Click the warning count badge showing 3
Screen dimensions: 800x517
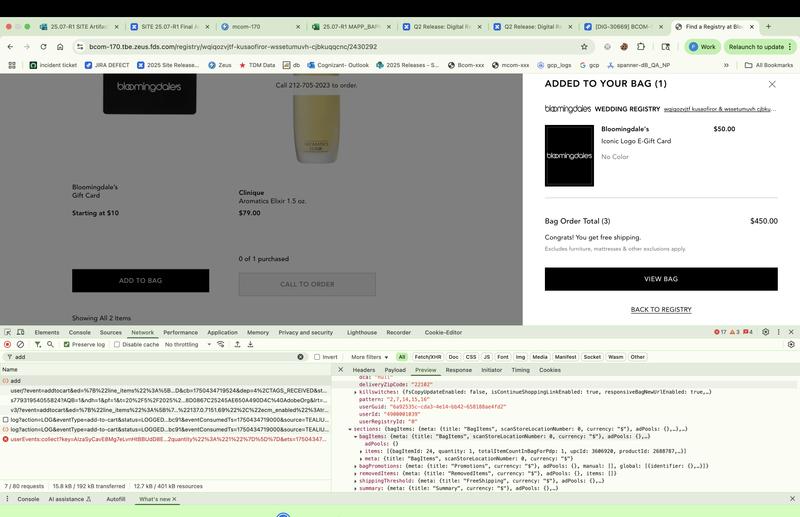point(735,332)
